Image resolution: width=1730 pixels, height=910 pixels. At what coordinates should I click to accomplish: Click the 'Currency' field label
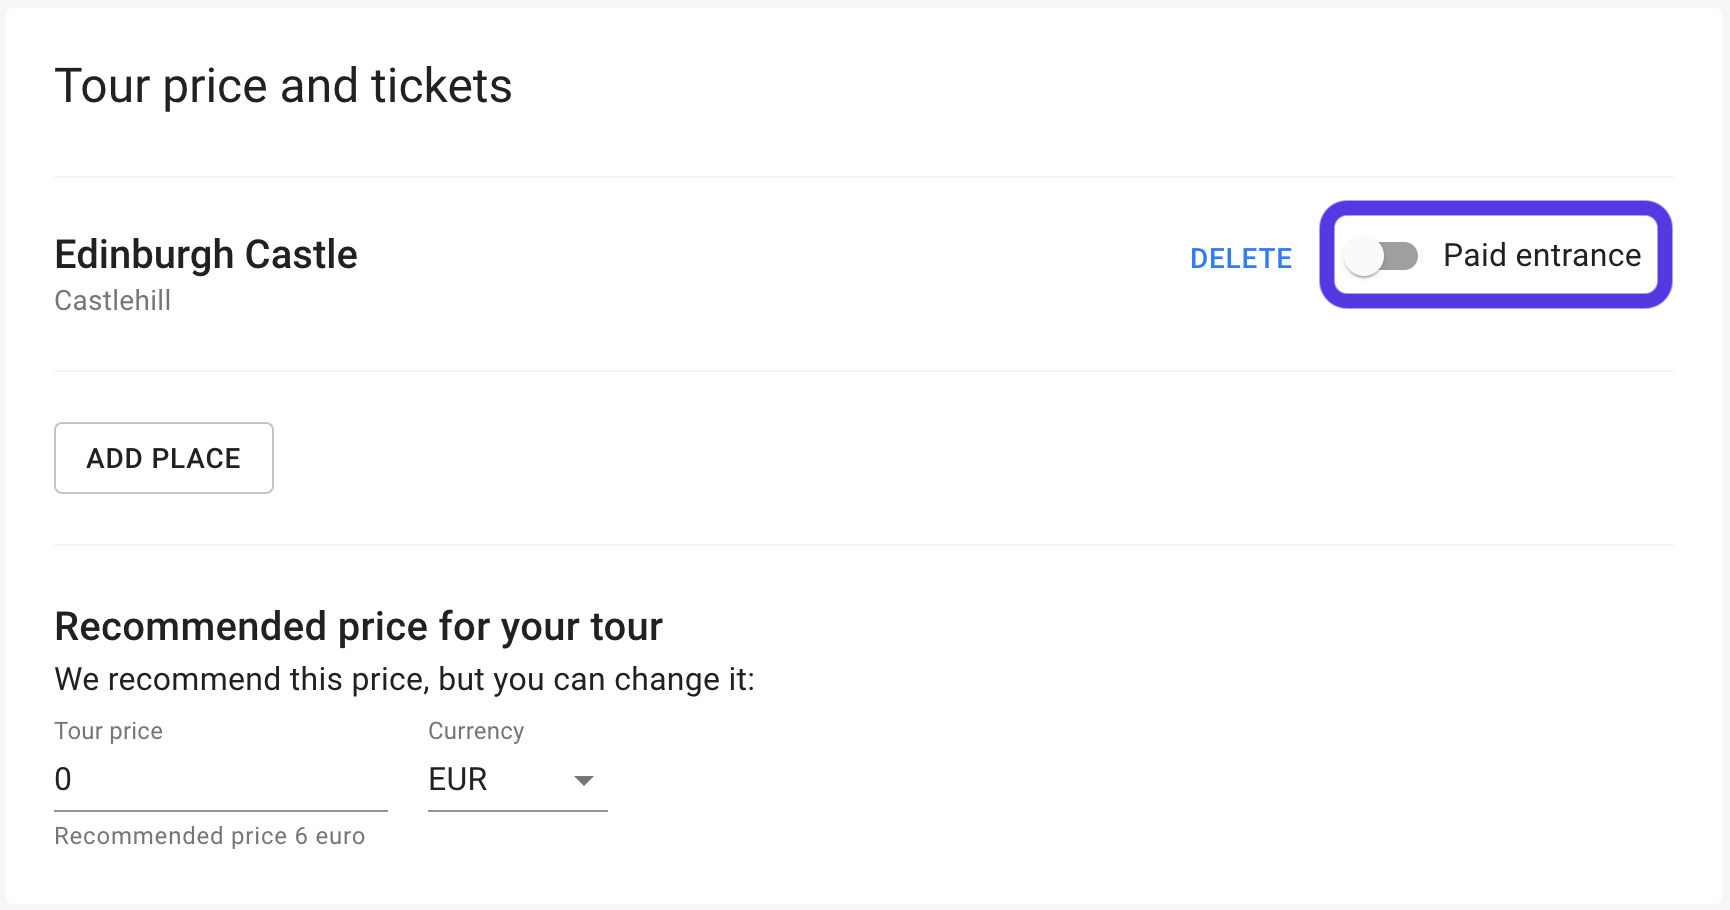(476, 731)
